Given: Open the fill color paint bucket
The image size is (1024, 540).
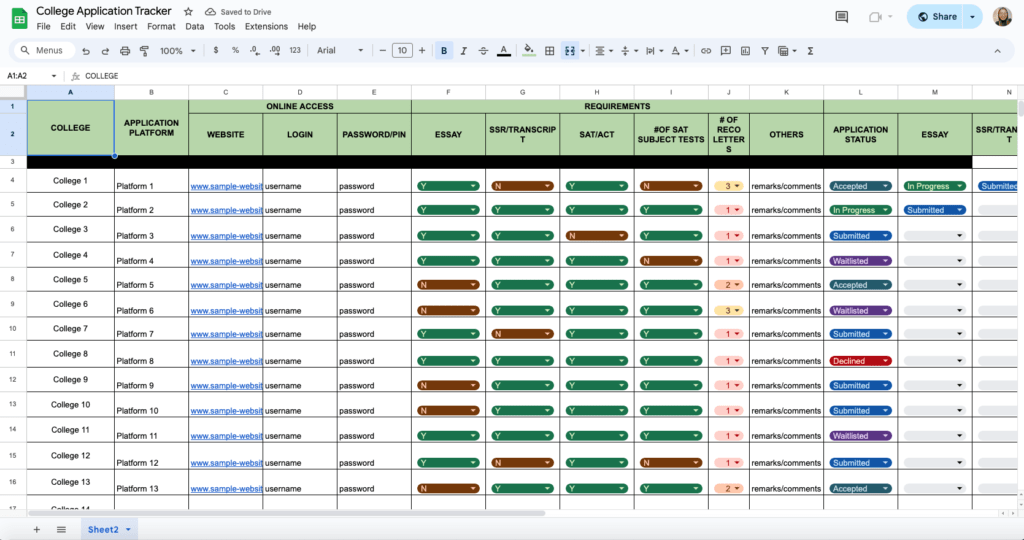Looking at the screenshot, I should click(x=529, y=51).
